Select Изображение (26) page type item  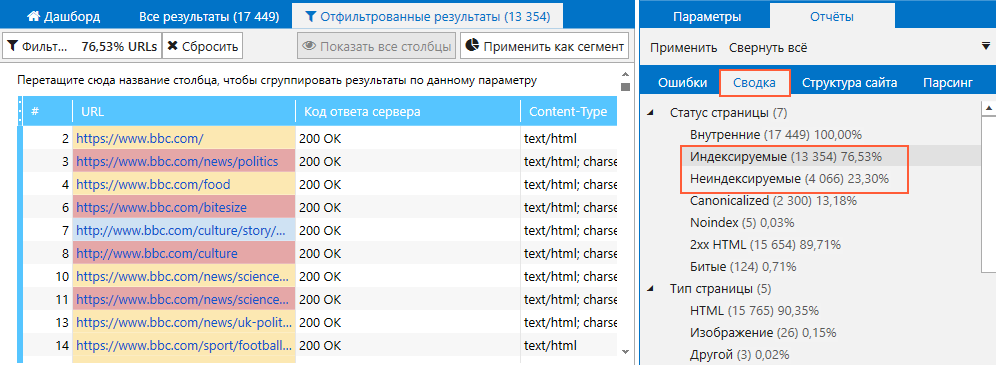(763, 332)
